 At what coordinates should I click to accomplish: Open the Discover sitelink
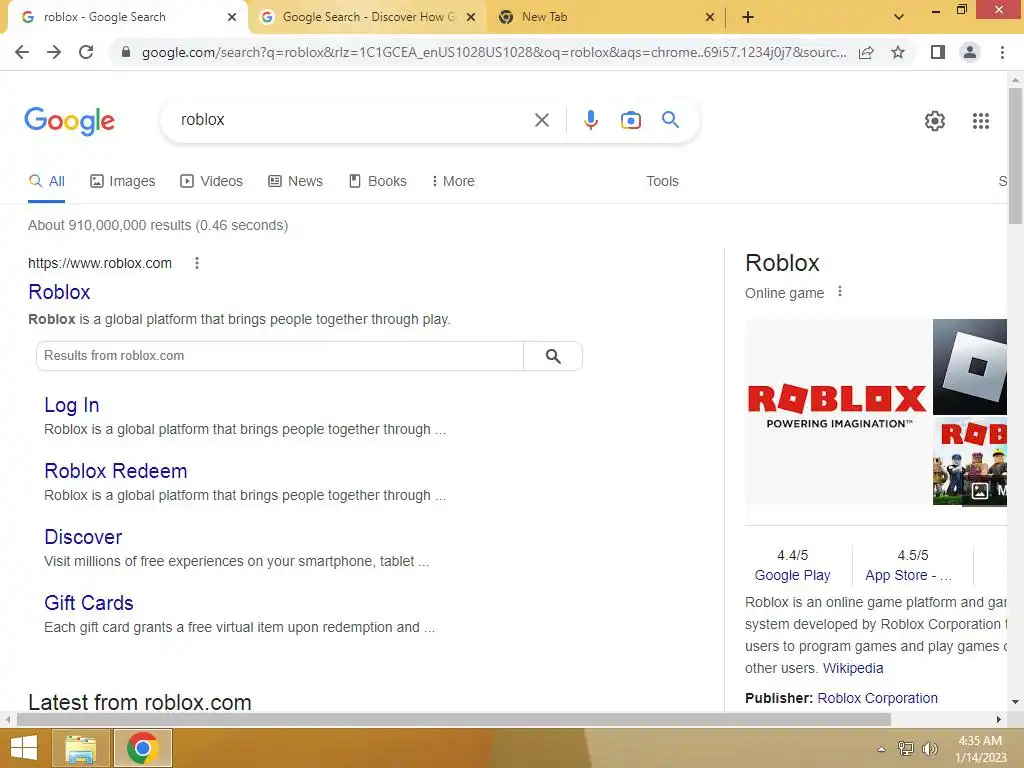(83, 537)
